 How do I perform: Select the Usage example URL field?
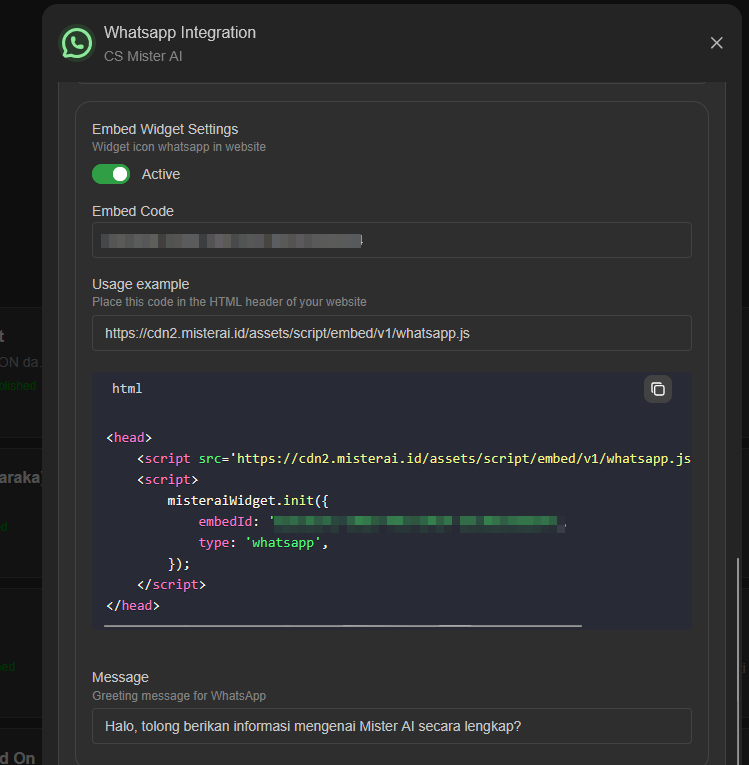pos(391,333)
